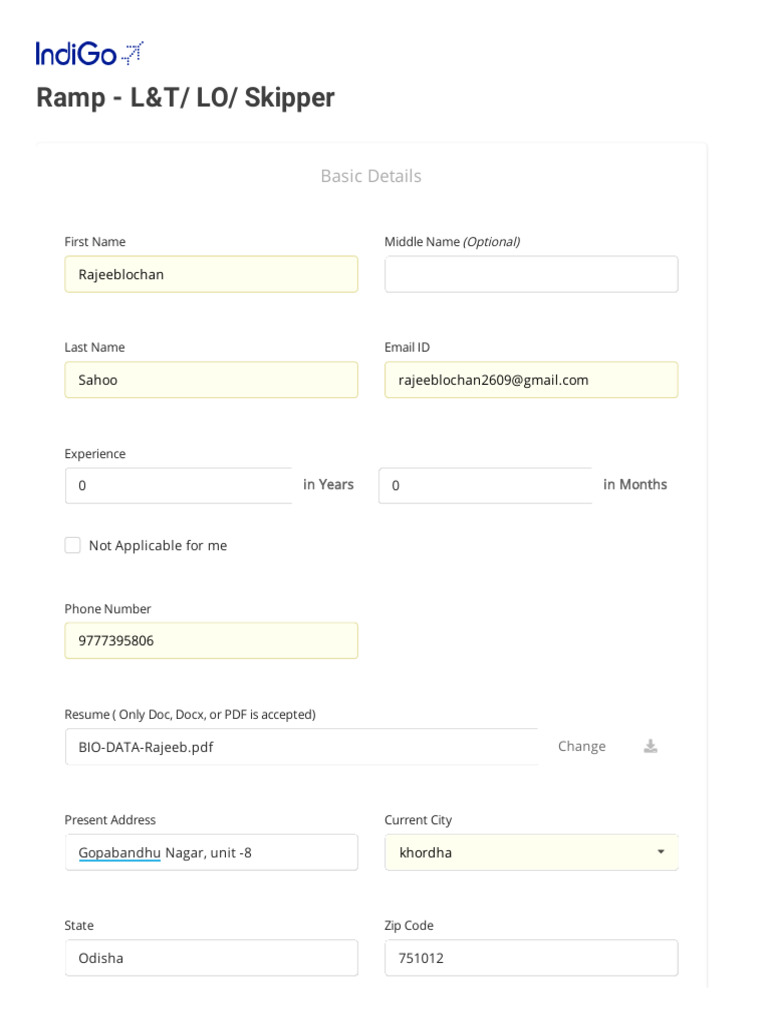Click the Present Address field
This screenshot has width=768, height=1024.
211,852
